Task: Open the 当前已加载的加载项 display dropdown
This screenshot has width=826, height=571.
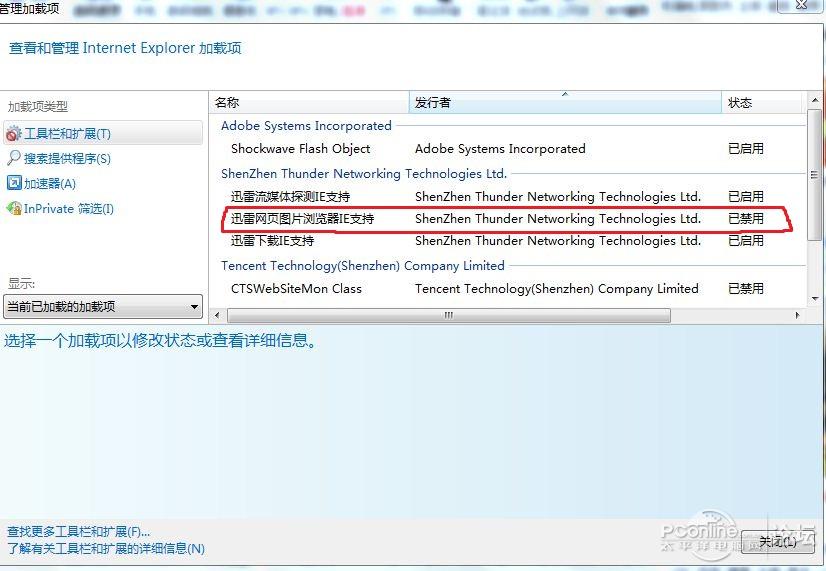Action: click(x=103, y=306)
